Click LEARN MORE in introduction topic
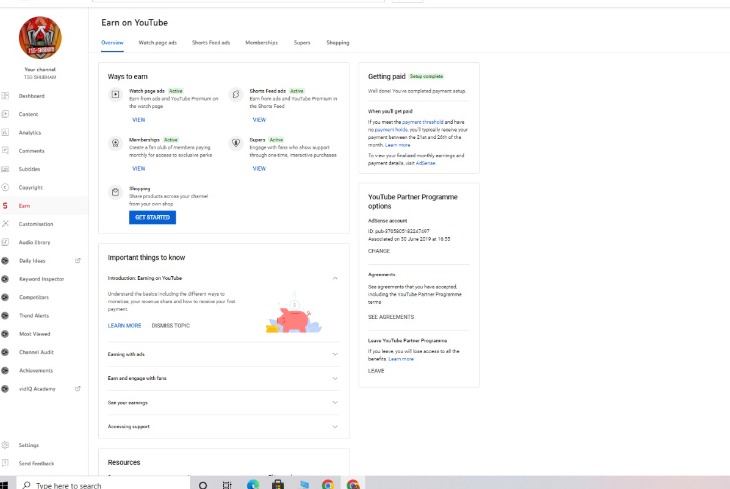Viewport: 730px width, 489px height. 124,326
